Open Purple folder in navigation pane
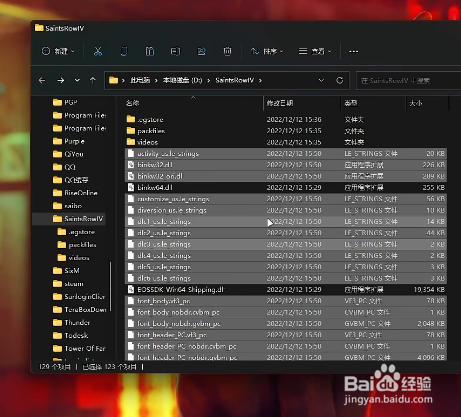The image size is (461, 417). pyautogui.click(x=69, y=141)
